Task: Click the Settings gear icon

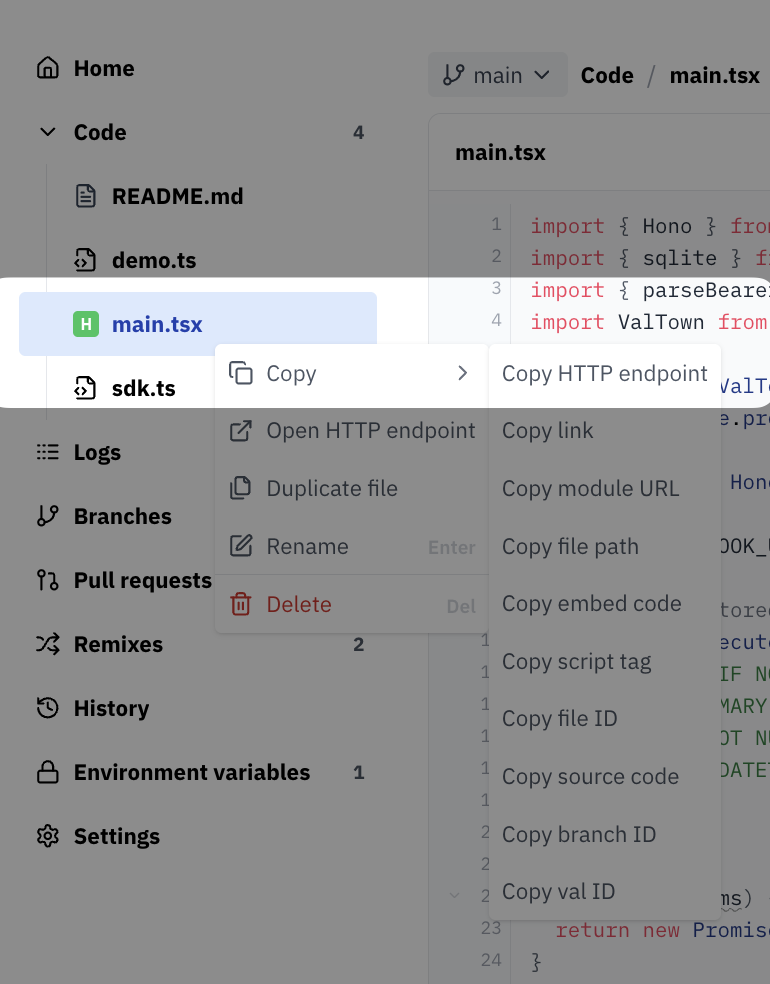Action: tap(47, 836)
